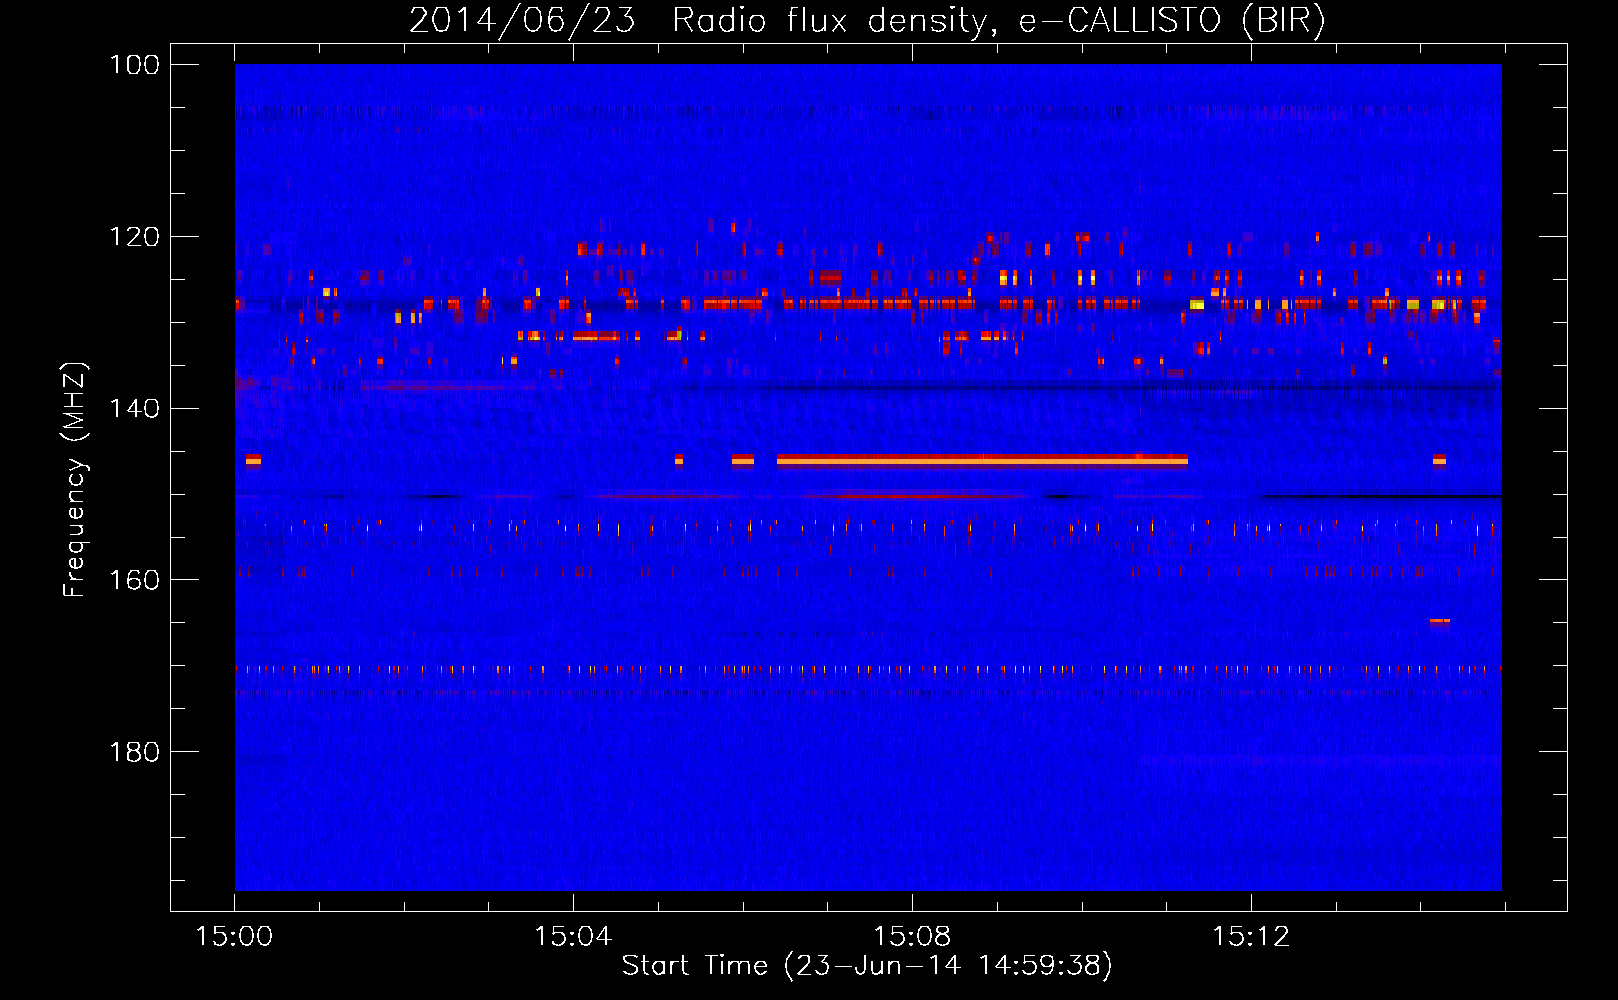Image resolution: width=1618 pixels, height=1000 pixels.
Task: Select the 120 frequency tick label
Action: tap(134, 237)
